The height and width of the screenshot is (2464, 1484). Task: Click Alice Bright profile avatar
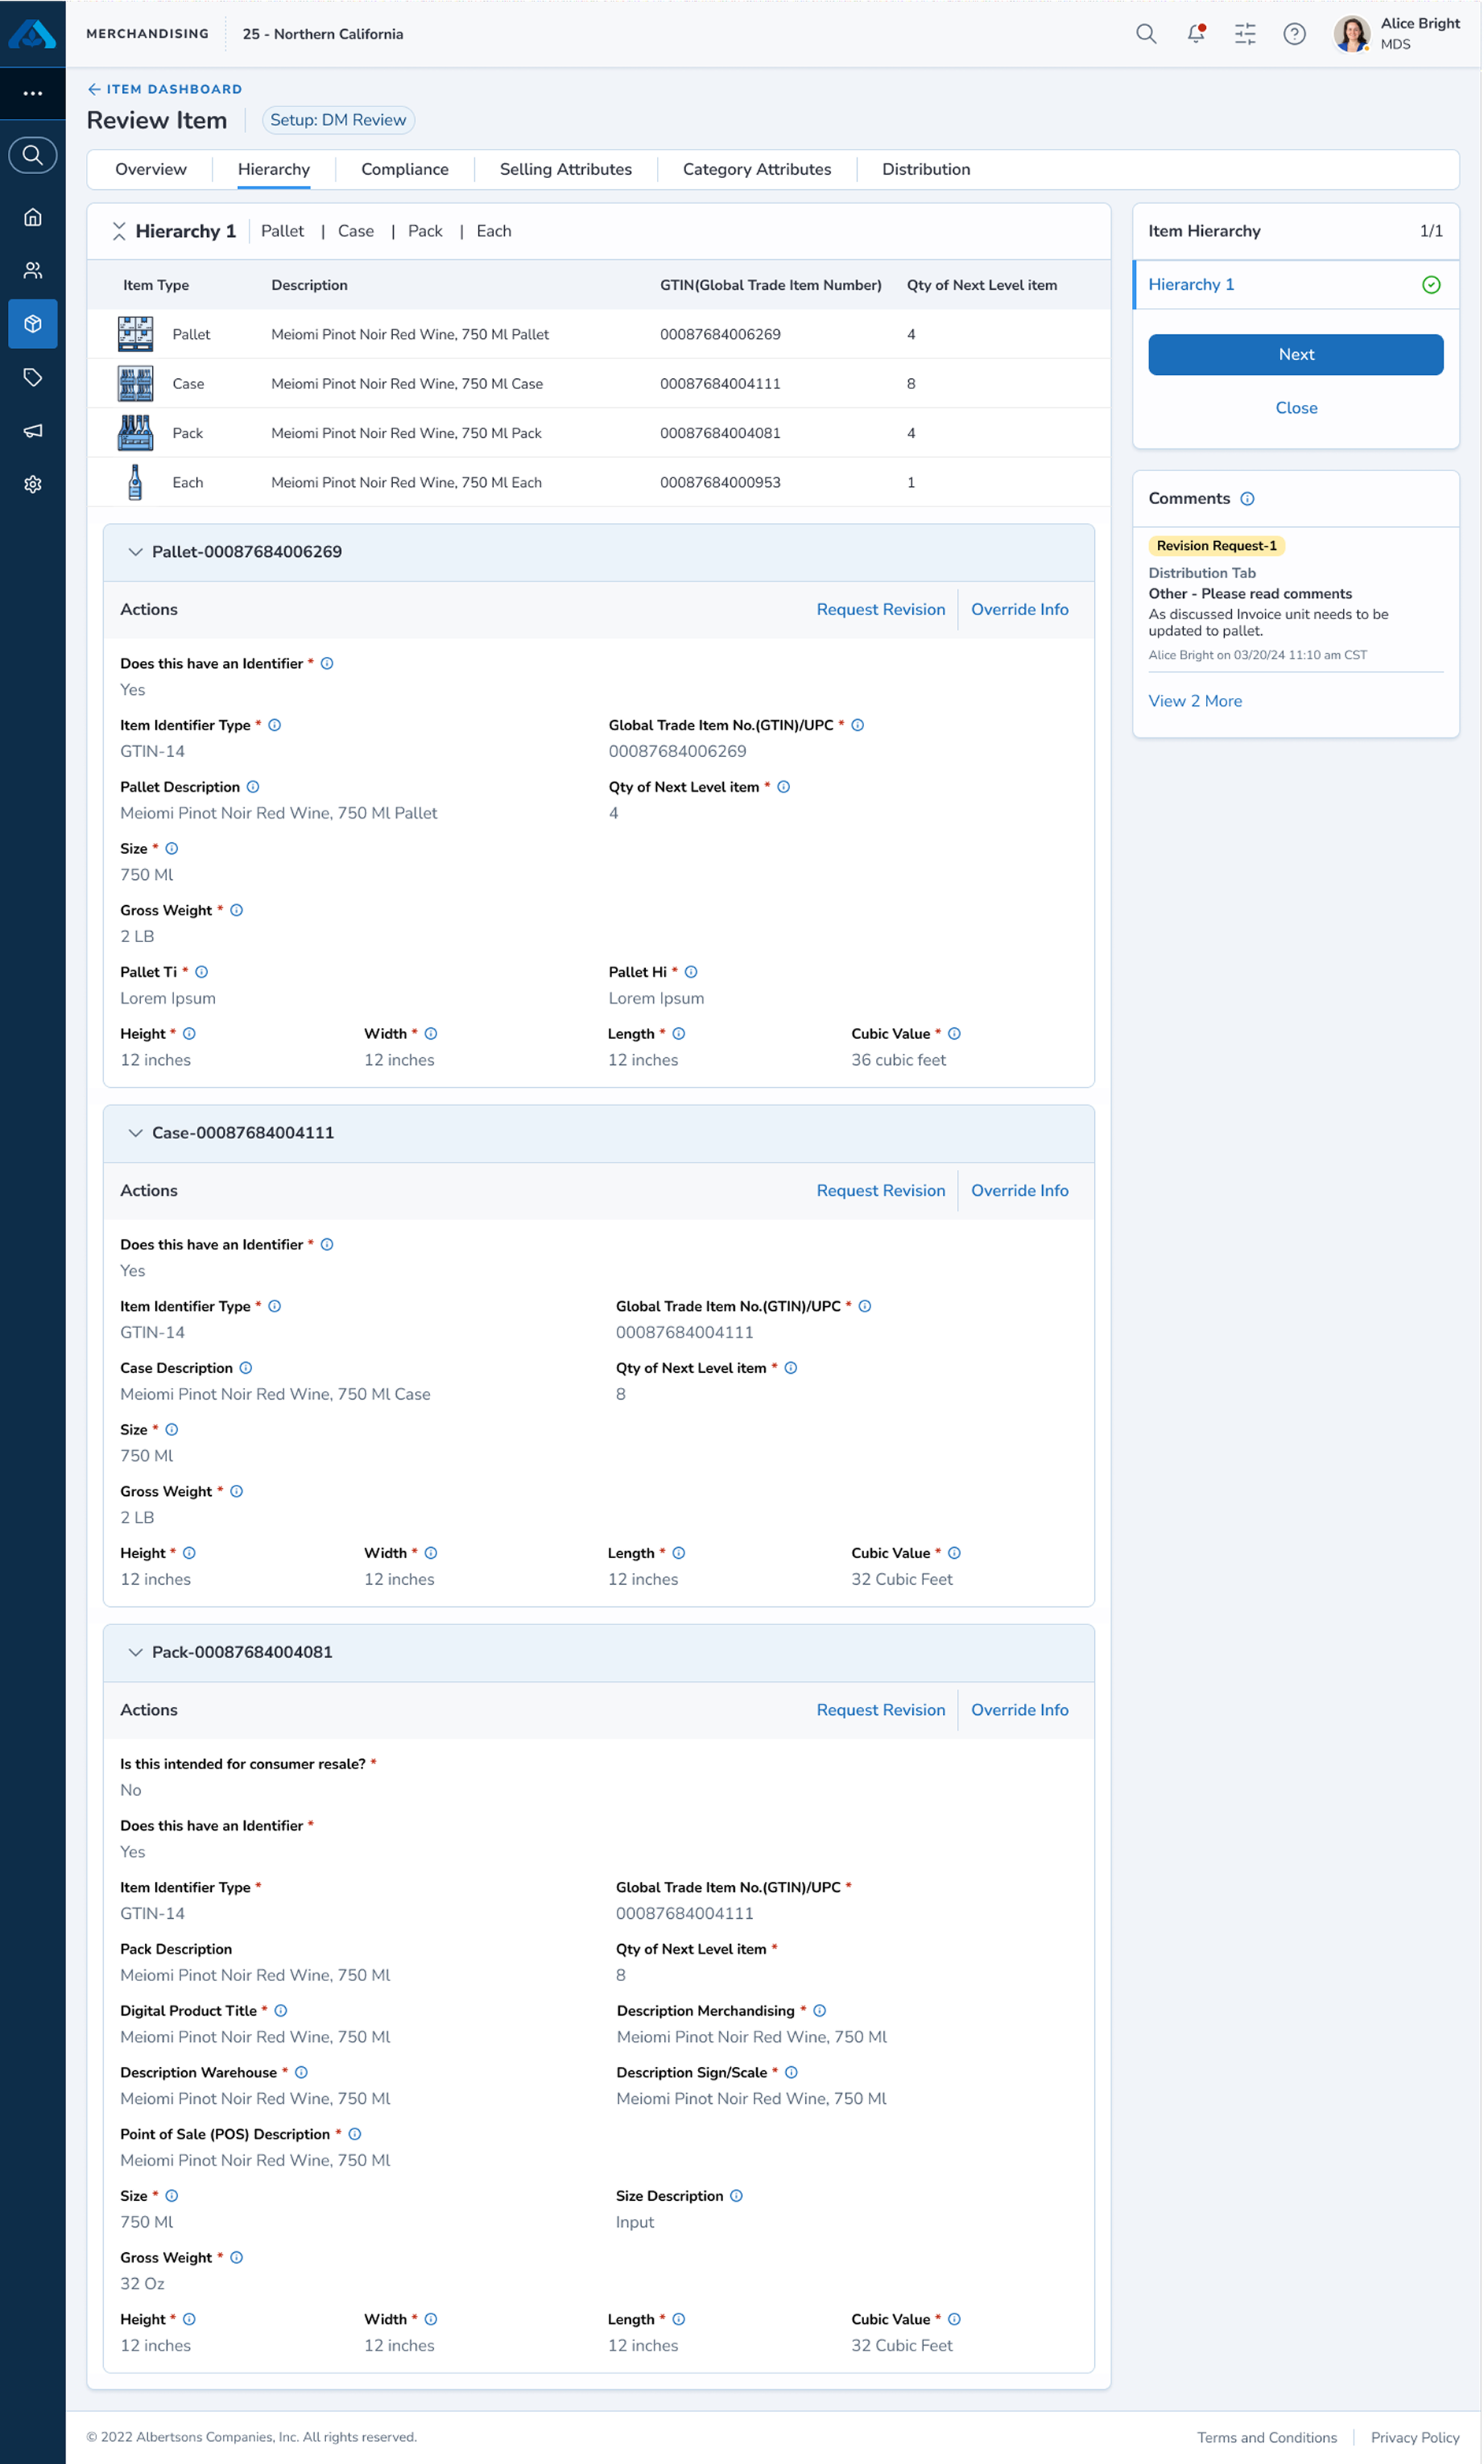(1352, 34)
